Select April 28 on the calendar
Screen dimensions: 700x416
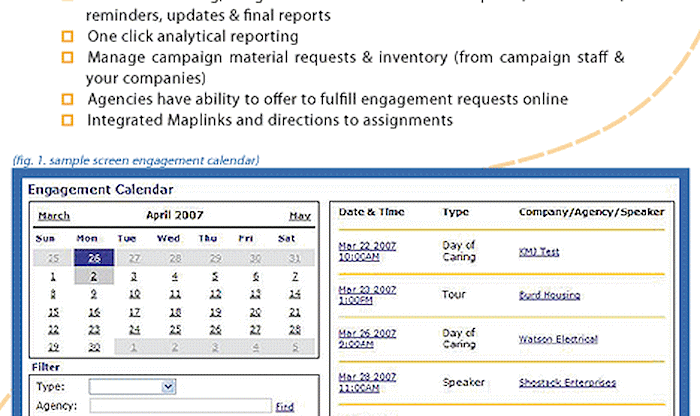click(x=294, y=328)
